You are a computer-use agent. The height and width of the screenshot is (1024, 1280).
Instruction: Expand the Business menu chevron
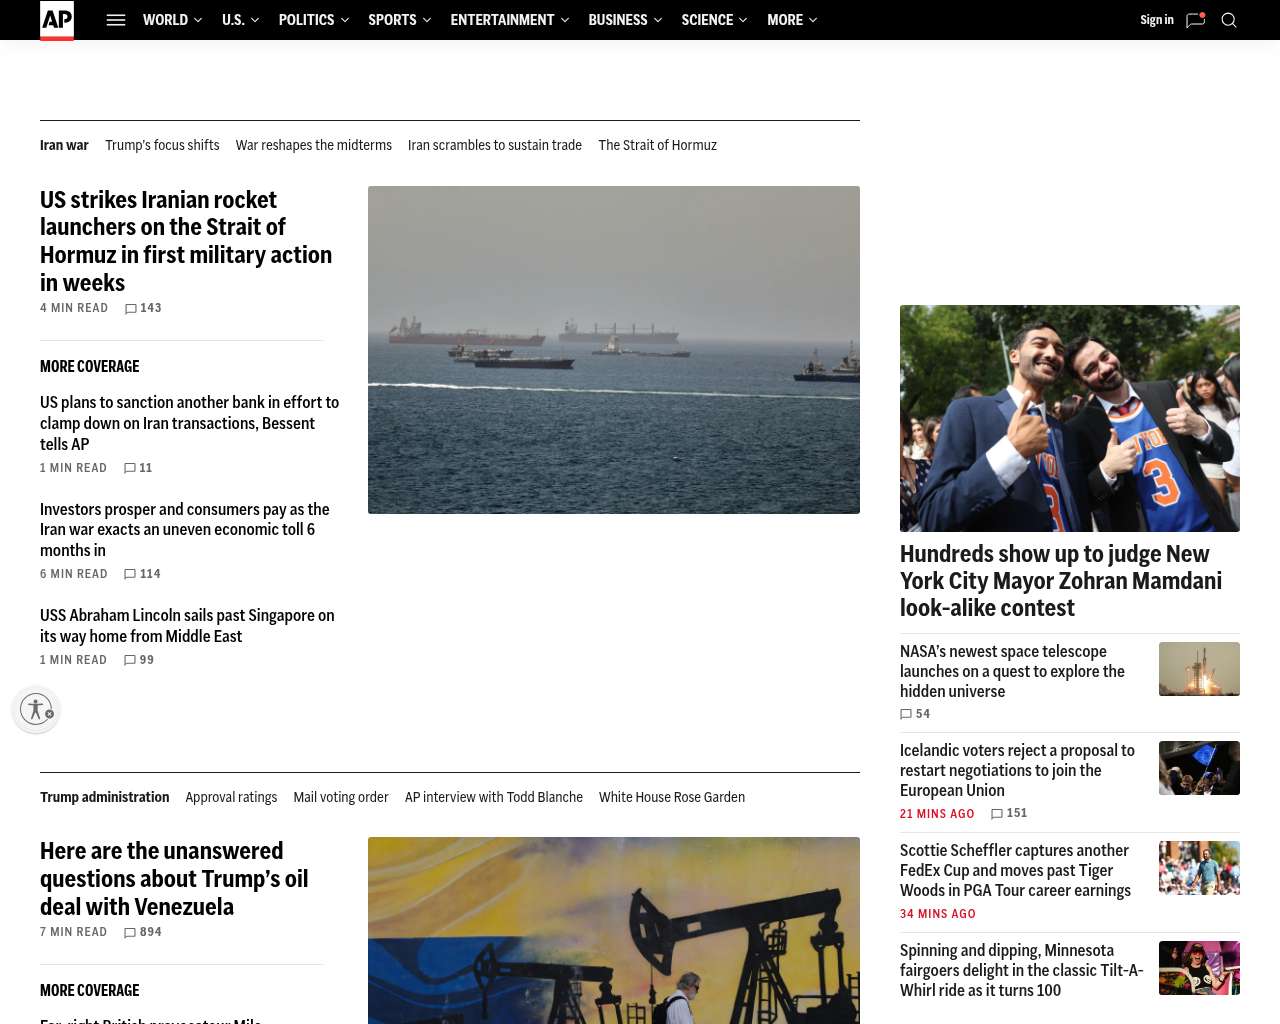658,20
